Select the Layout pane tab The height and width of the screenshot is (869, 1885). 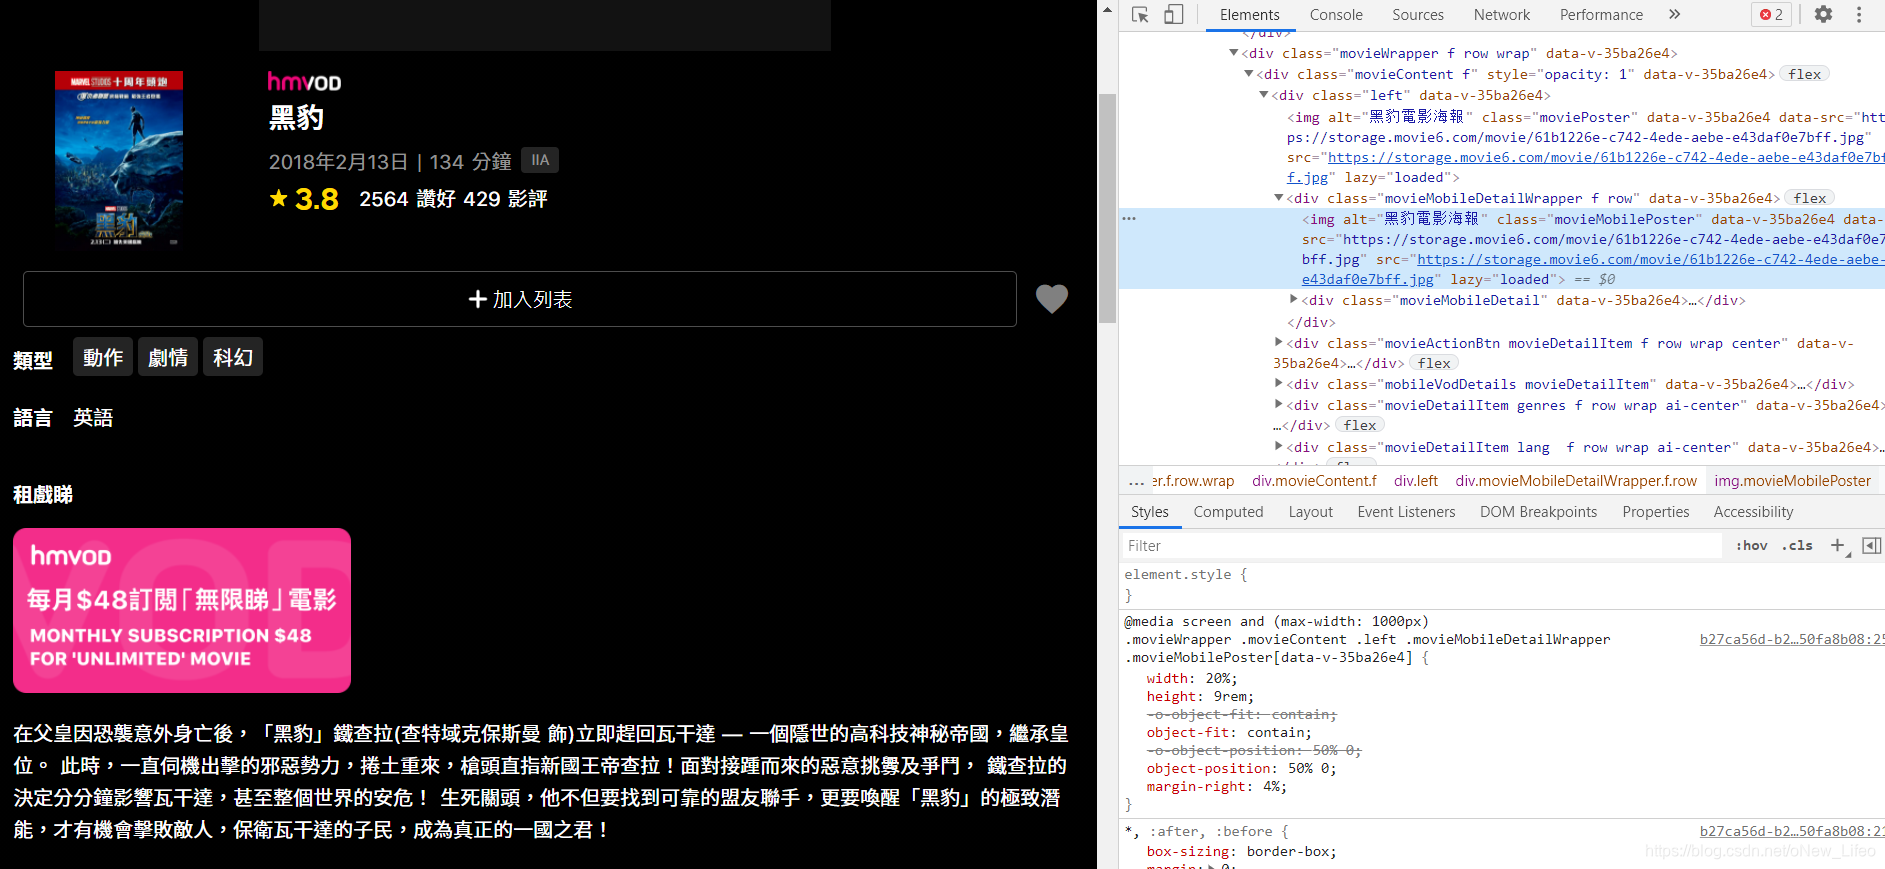(1310, 512)
